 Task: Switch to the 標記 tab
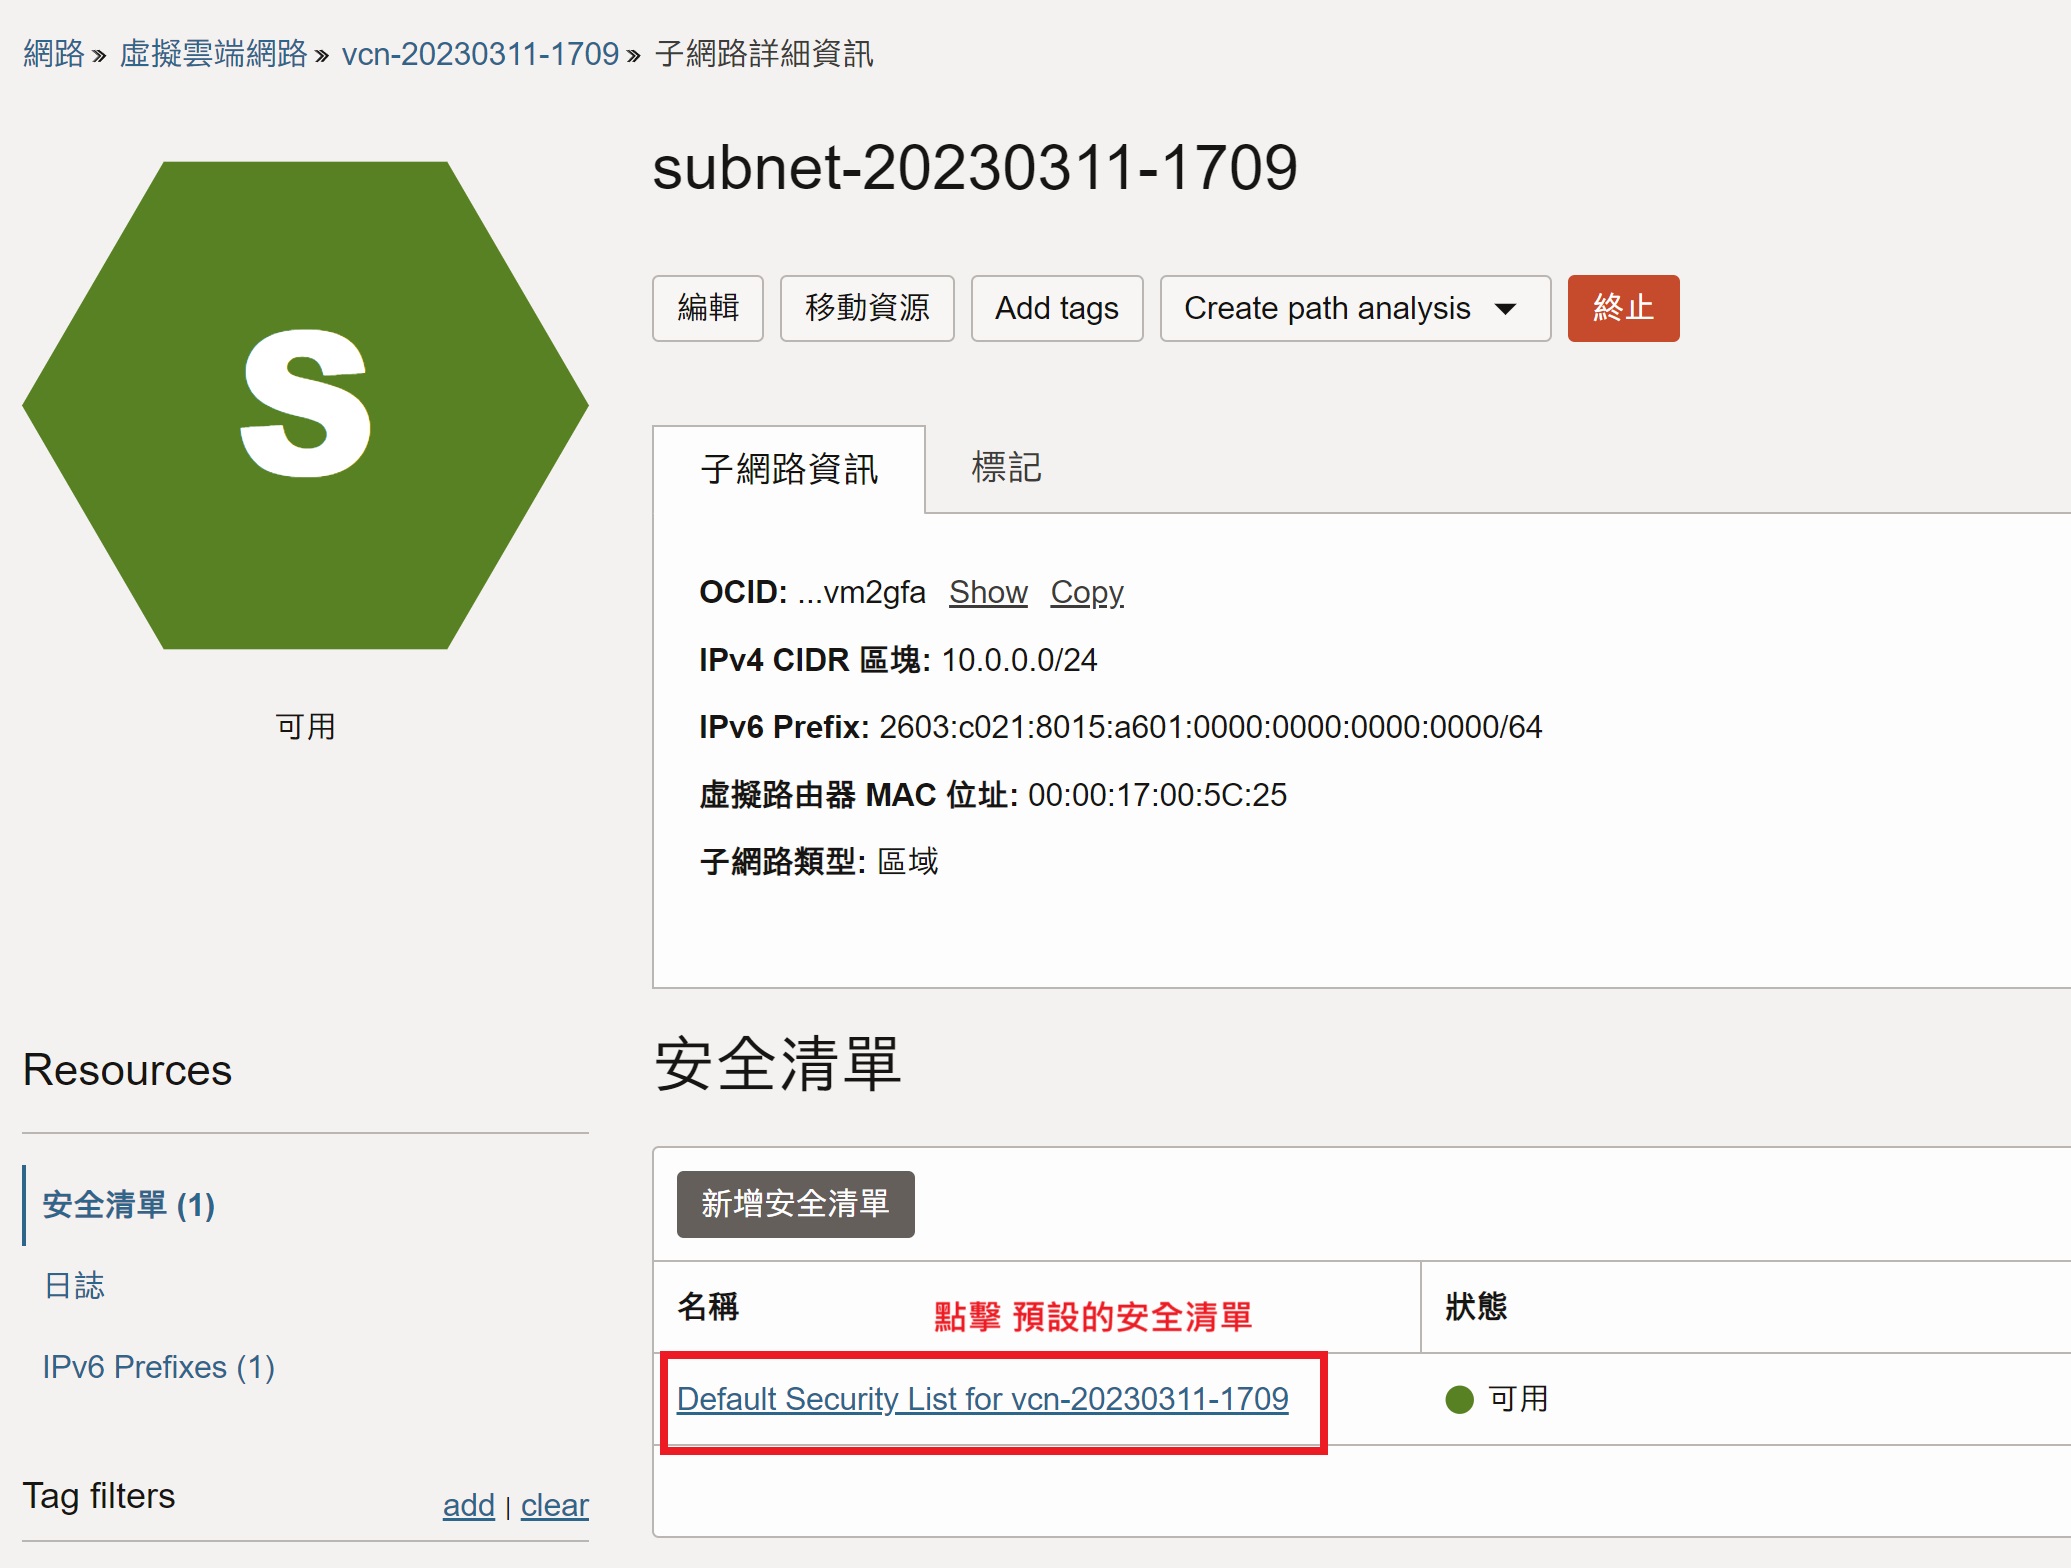point(1005,468)
